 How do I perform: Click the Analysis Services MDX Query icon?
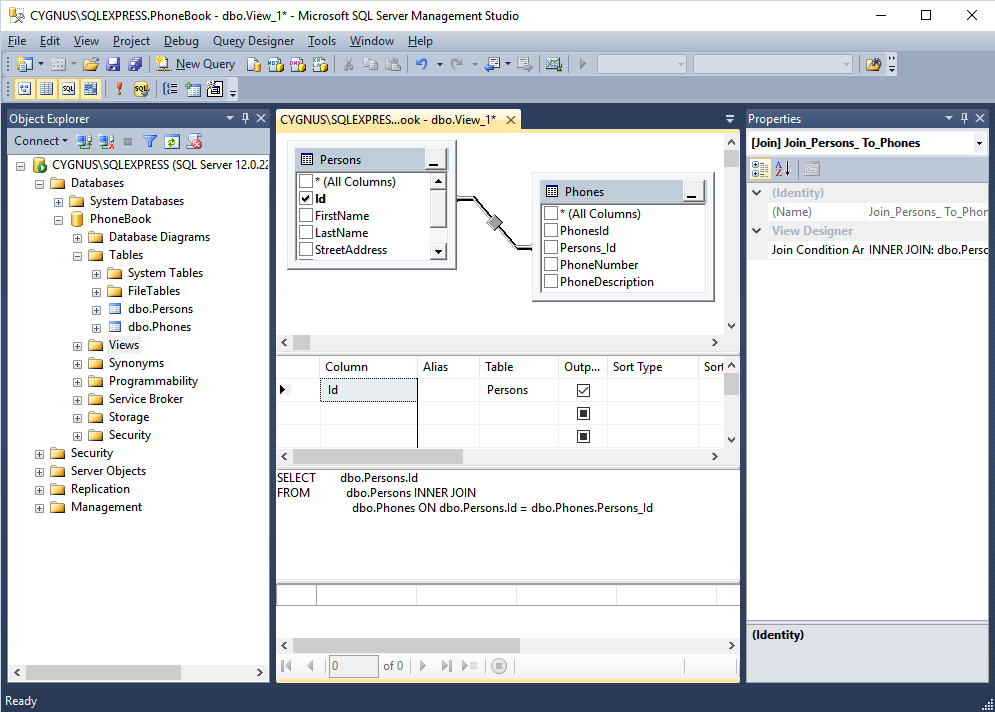276,64
